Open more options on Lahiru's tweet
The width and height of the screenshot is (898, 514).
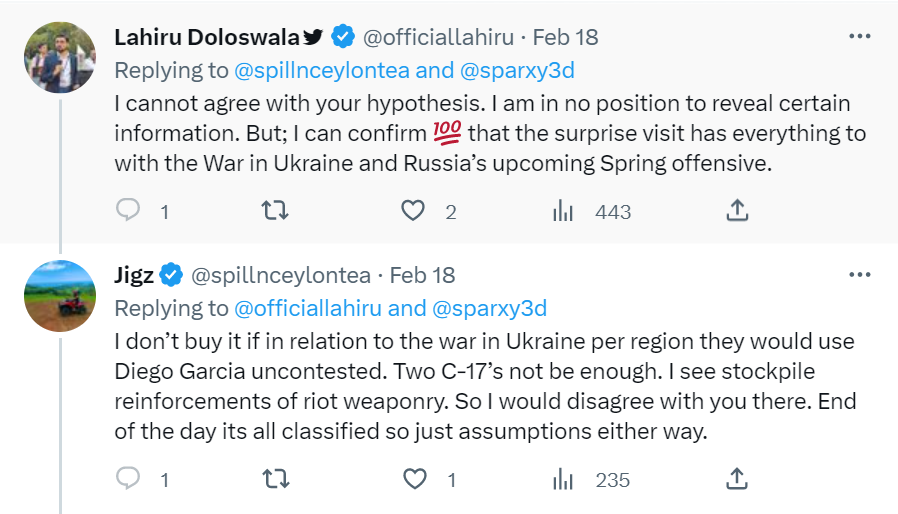(859, 37)
